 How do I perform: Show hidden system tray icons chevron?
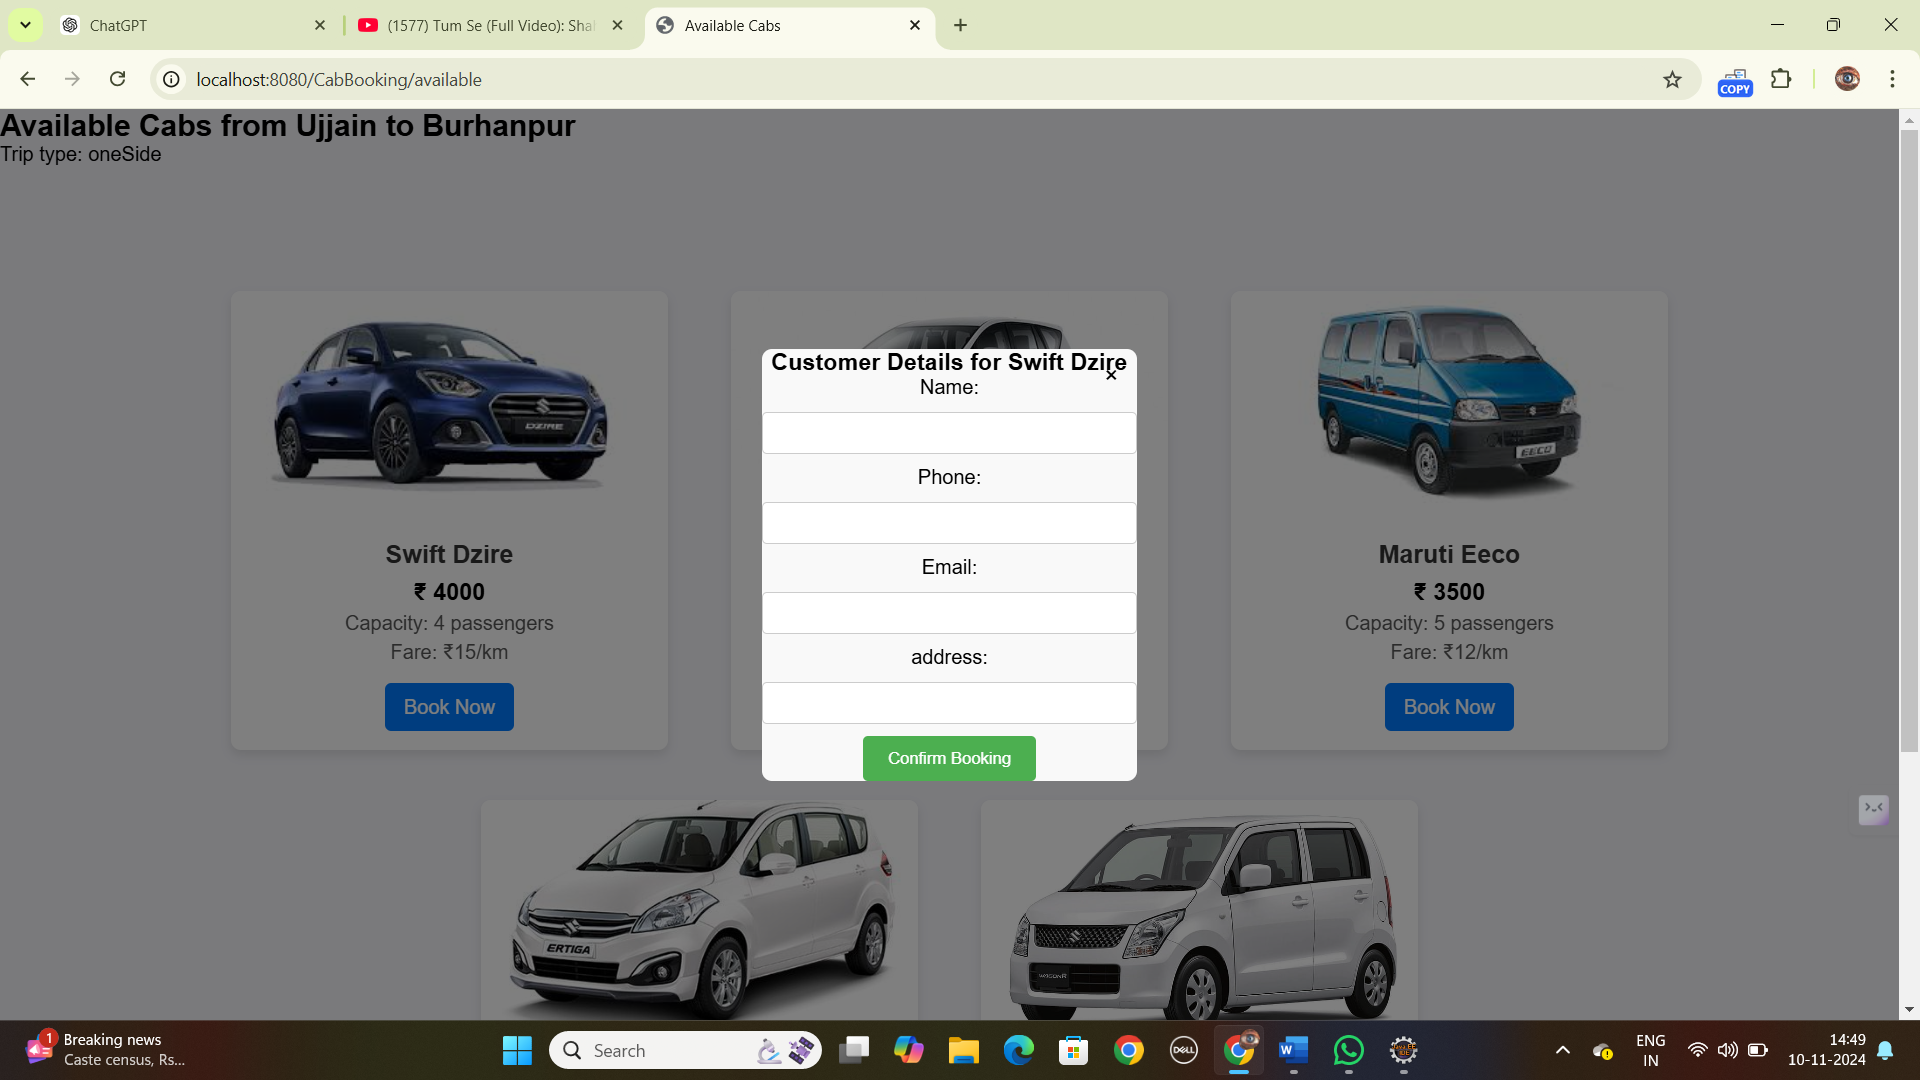click(x=1562, y=1050)
